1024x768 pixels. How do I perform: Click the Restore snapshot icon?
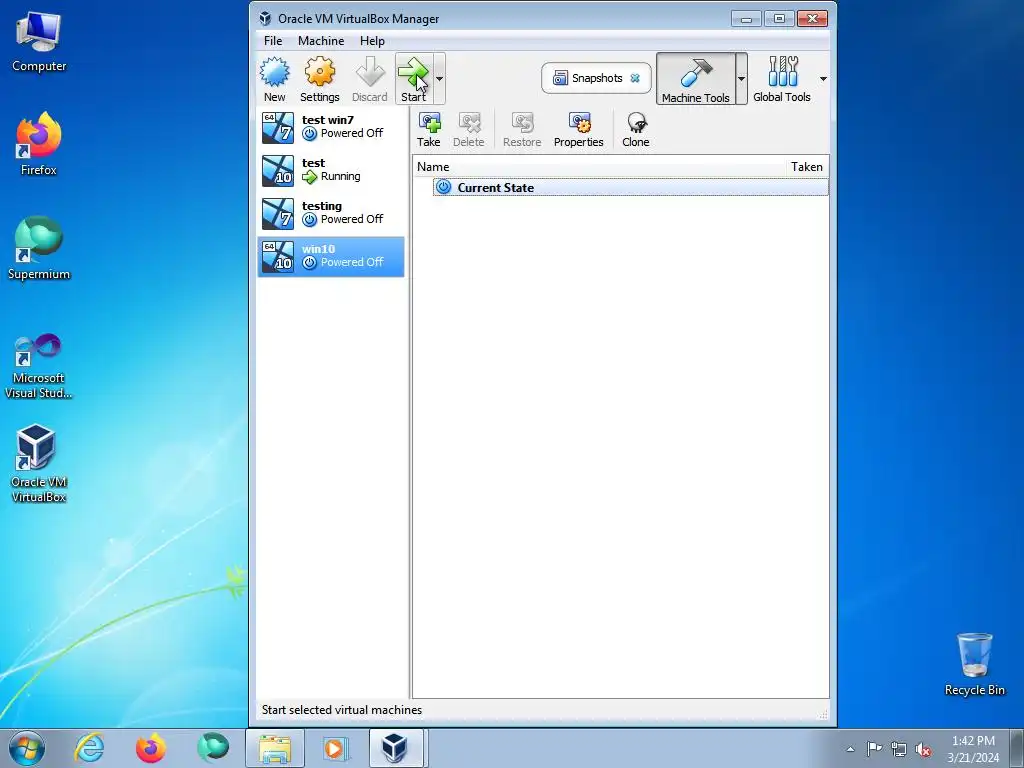pos(522,129)
